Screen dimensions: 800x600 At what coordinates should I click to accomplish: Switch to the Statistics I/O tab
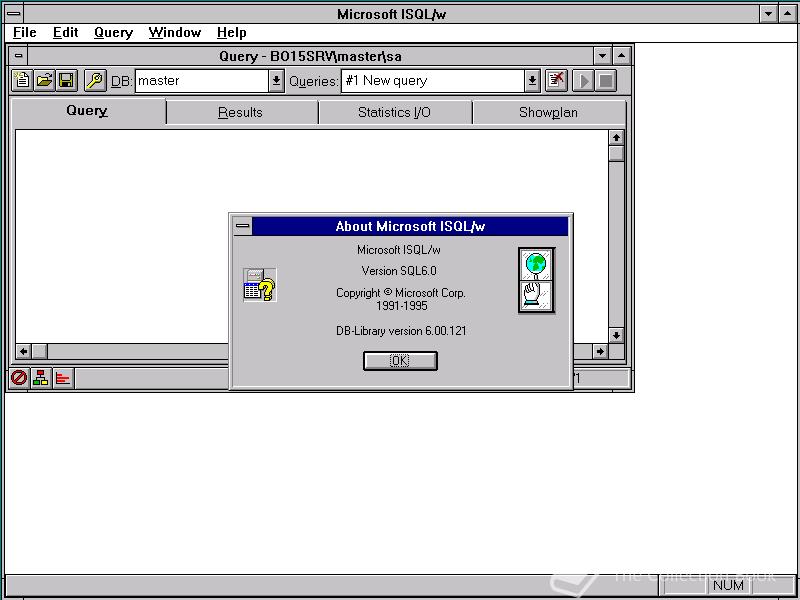coord(394,112)
